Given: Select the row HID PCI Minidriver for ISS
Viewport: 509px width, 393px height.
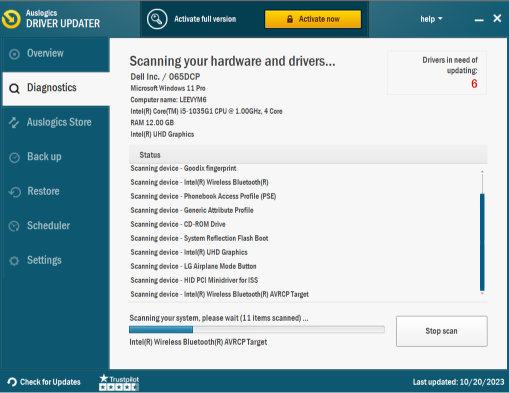Looking at the screenshot, I should pos(194,280).
